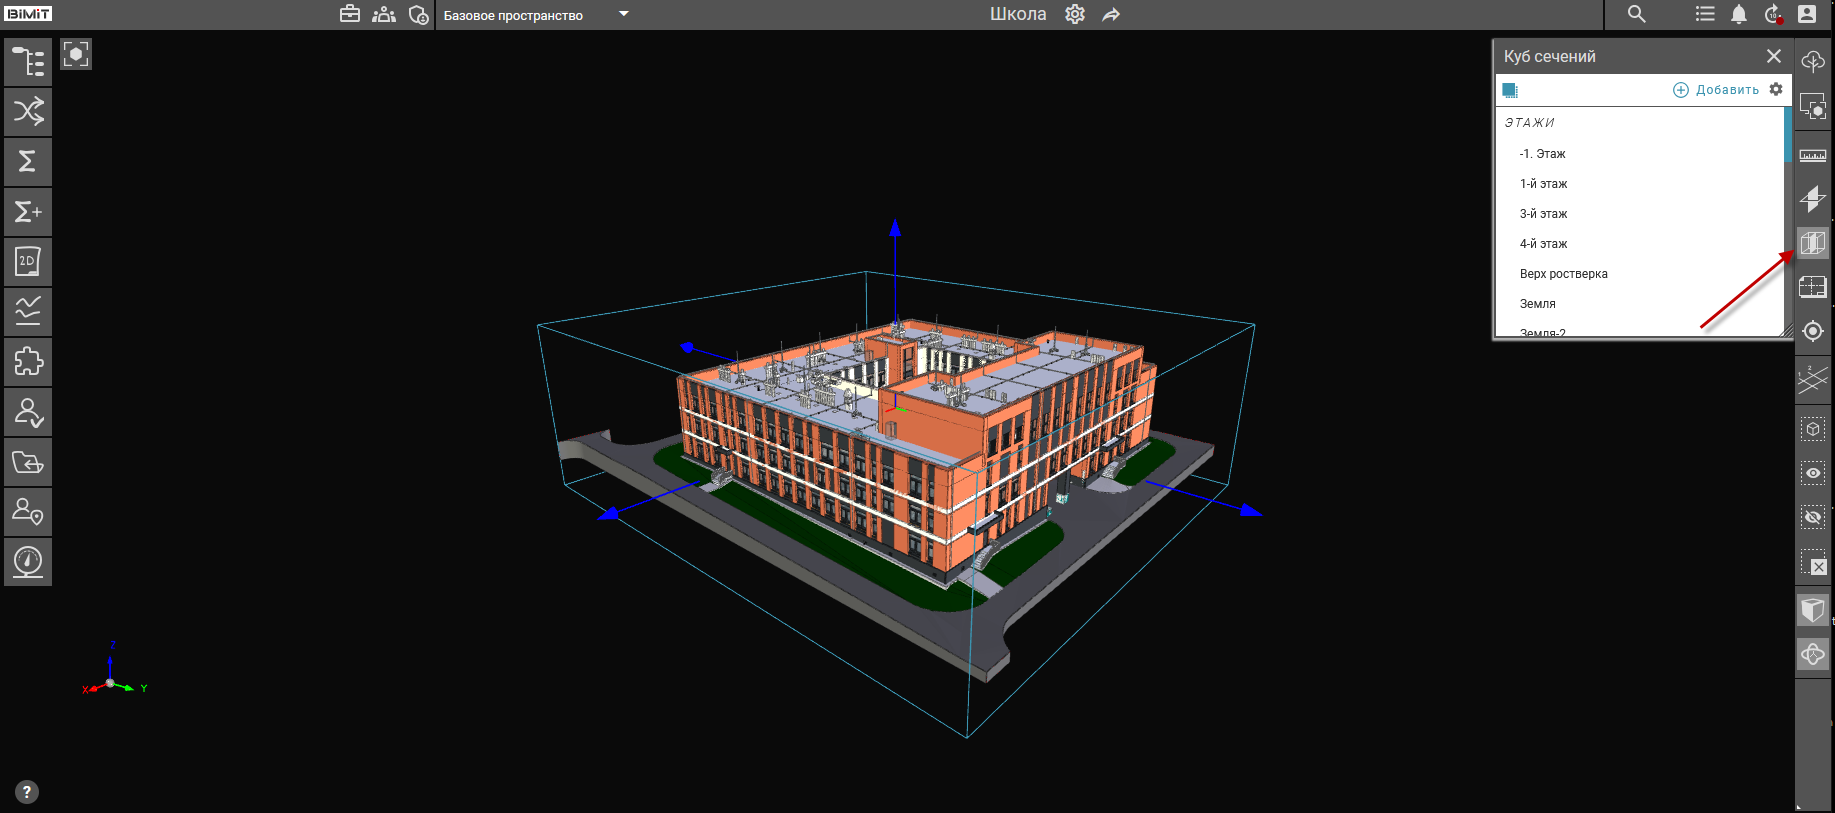This screenshot has height=813, width=1835.
Task: Open the floor plan view tool
Action: [x=1812, y=287]
